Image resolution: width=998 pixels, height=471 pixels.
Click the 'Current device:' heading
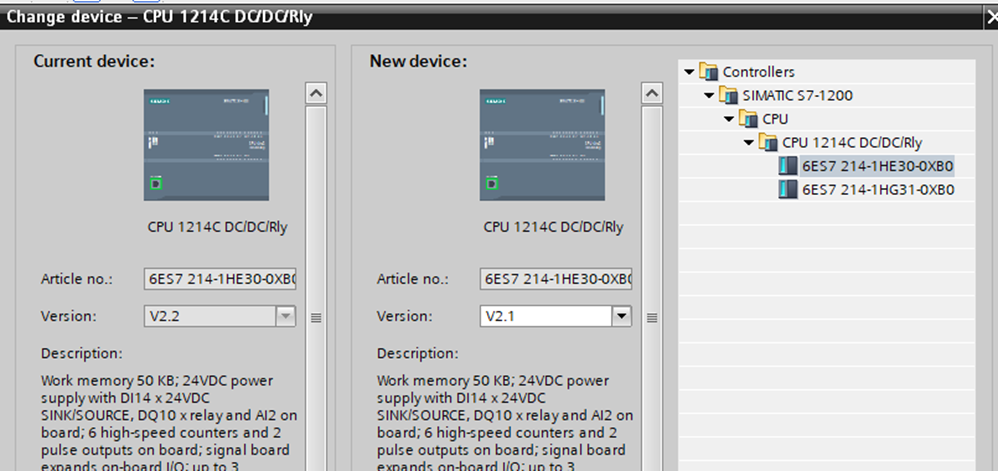click(x=94, y=62)
